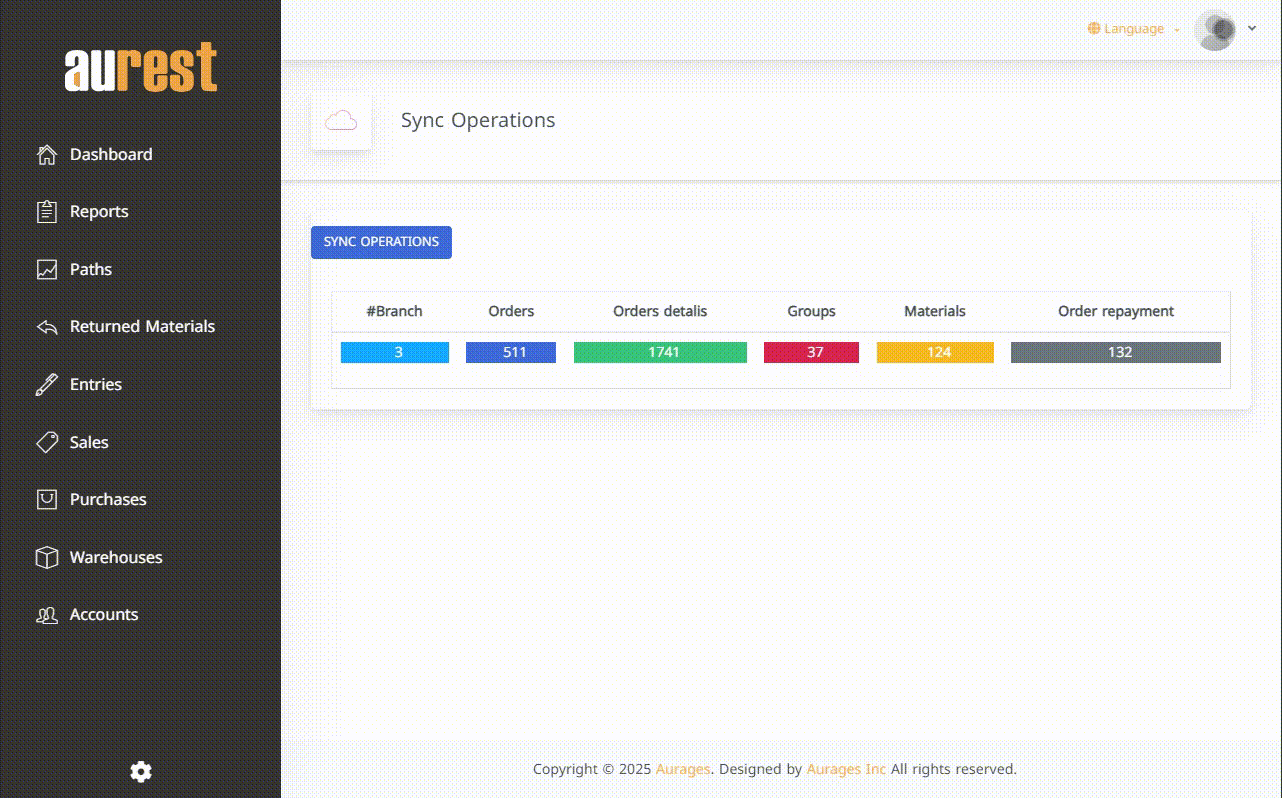Viewport: 1282px width, 798px height.
Task: Click the Returned Materials reply arrow icon
Action: click(x=47, y=327)
